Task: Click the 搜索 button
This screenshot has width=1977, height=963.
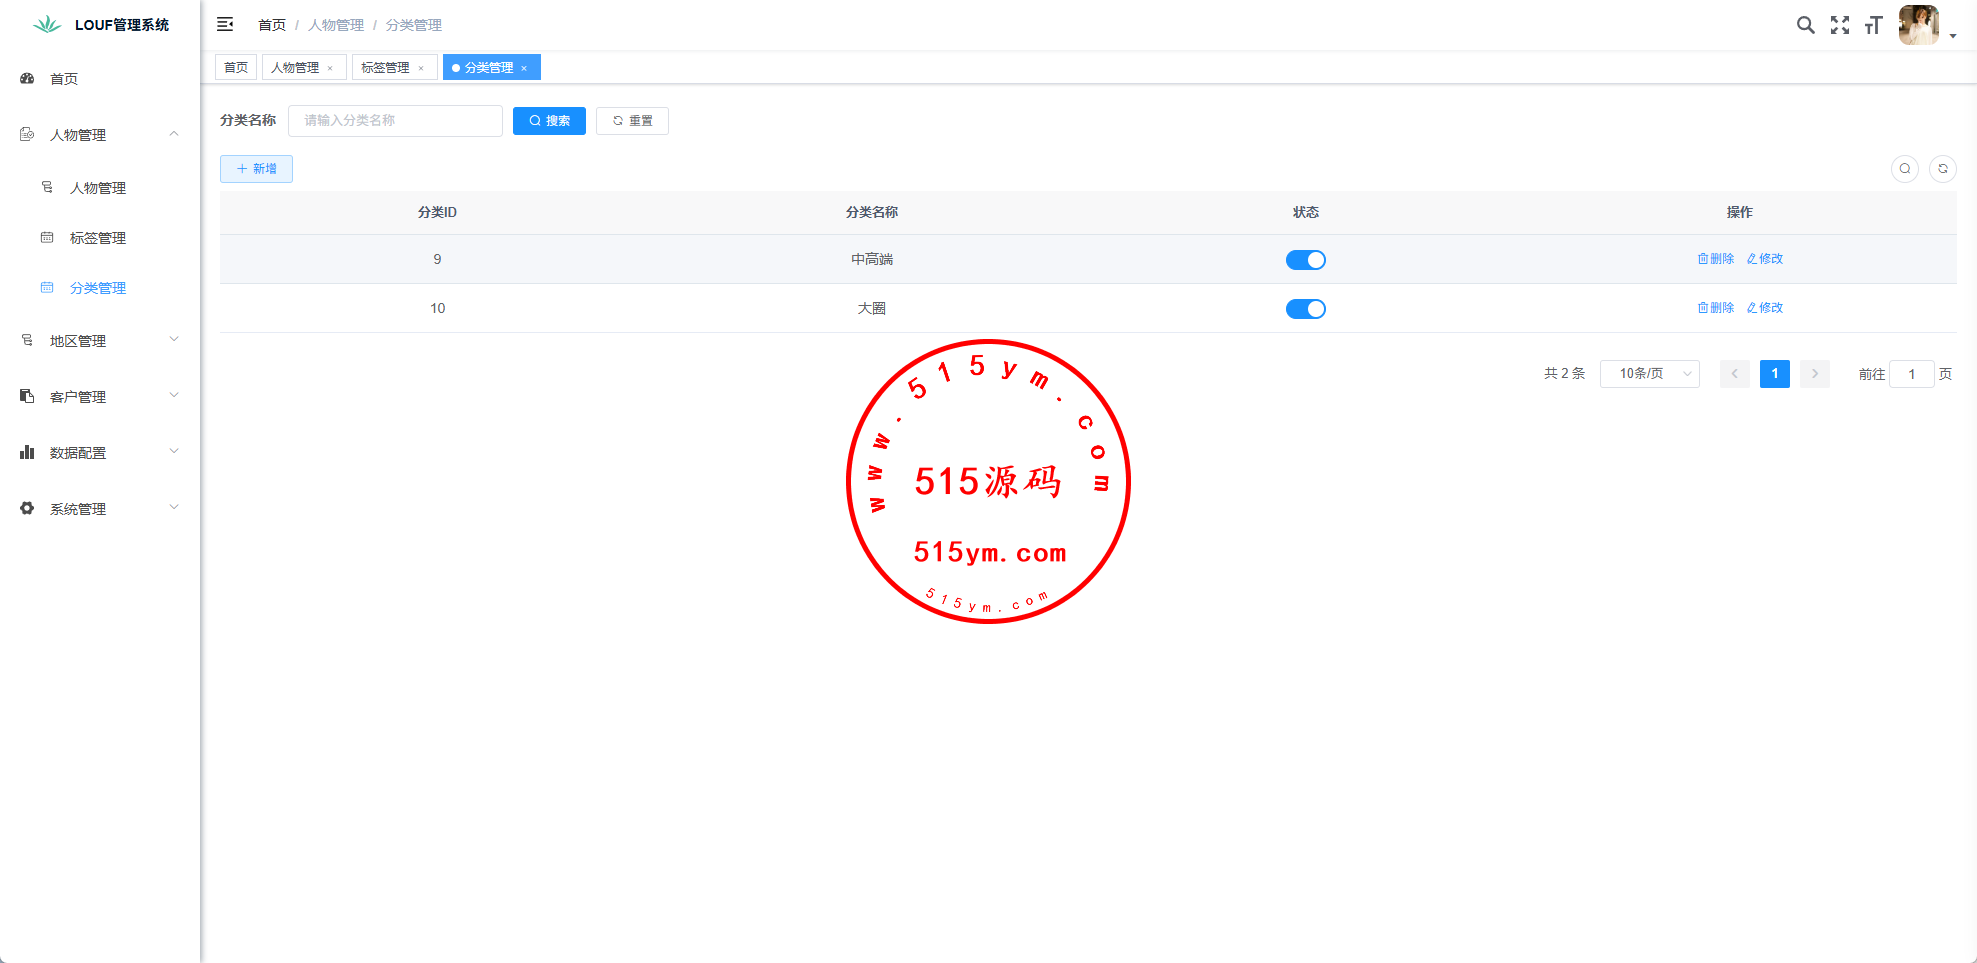Action: coord(549,121)
